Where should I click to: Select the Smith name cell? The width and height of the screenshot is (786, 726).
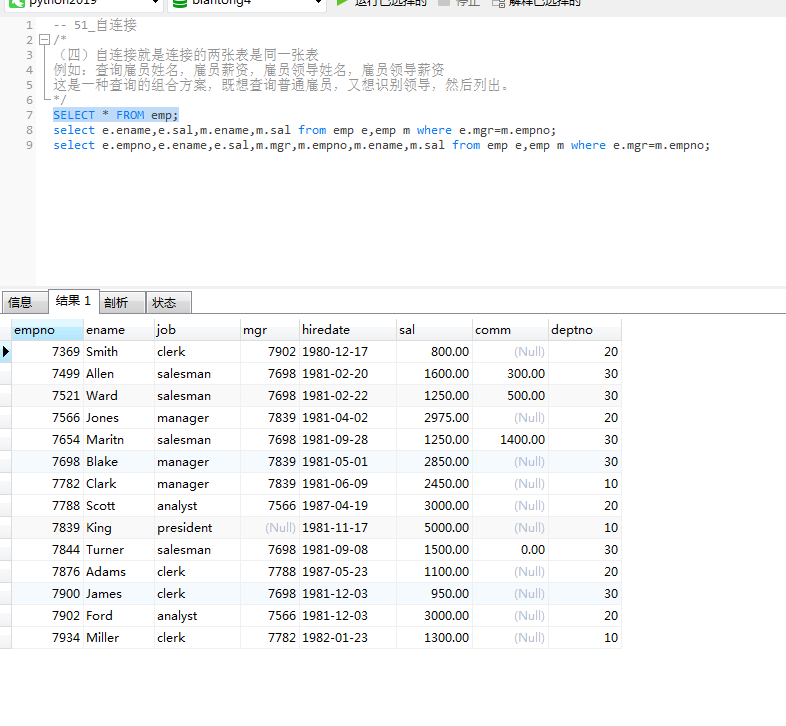click(x=119, y=352)
